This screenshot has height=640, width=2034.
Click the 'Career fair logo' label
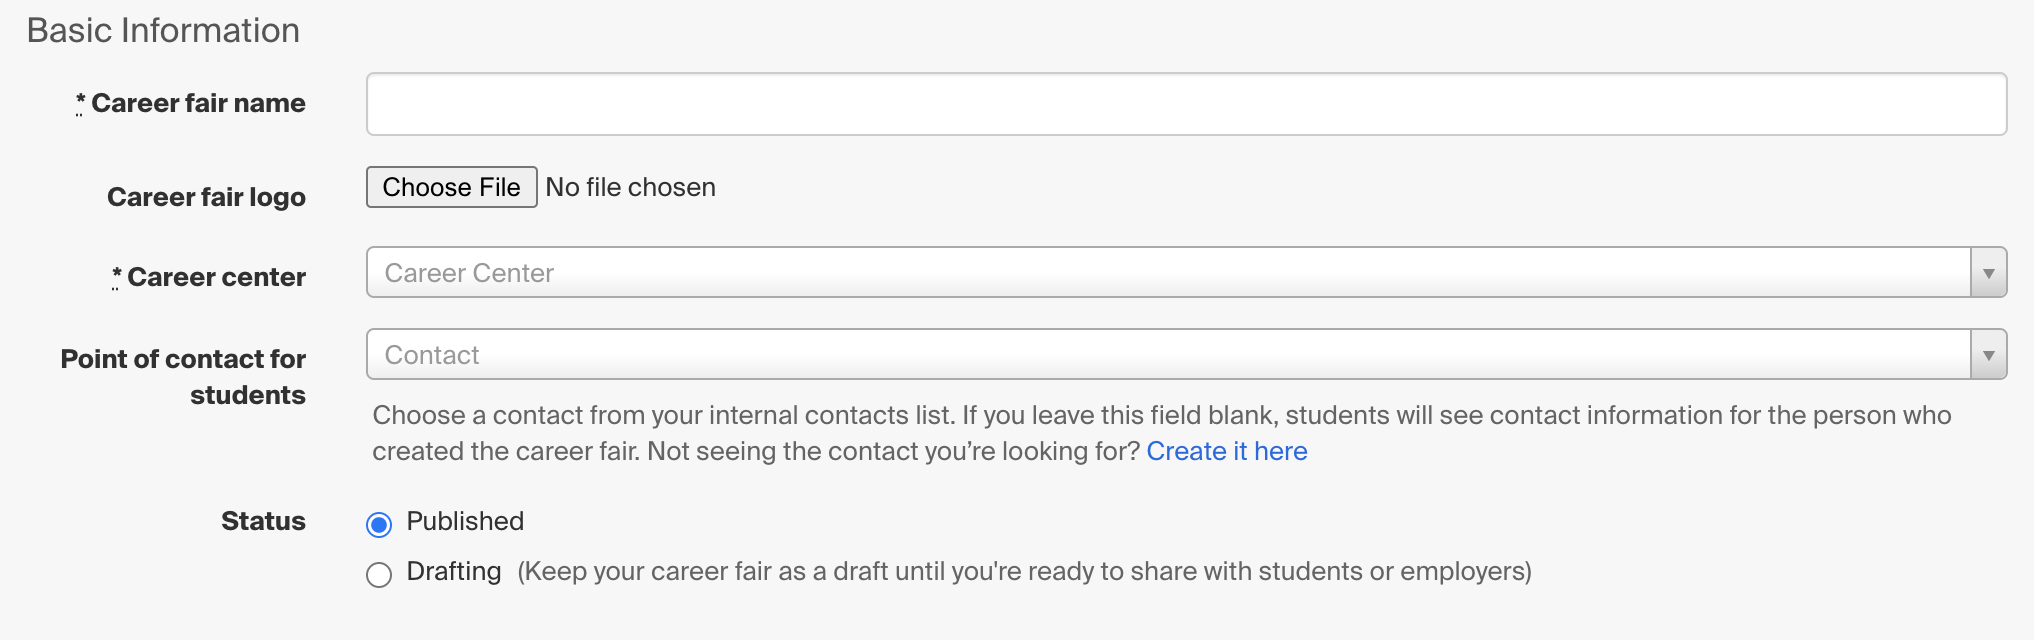pyautogui.click(x=206, y=197)
